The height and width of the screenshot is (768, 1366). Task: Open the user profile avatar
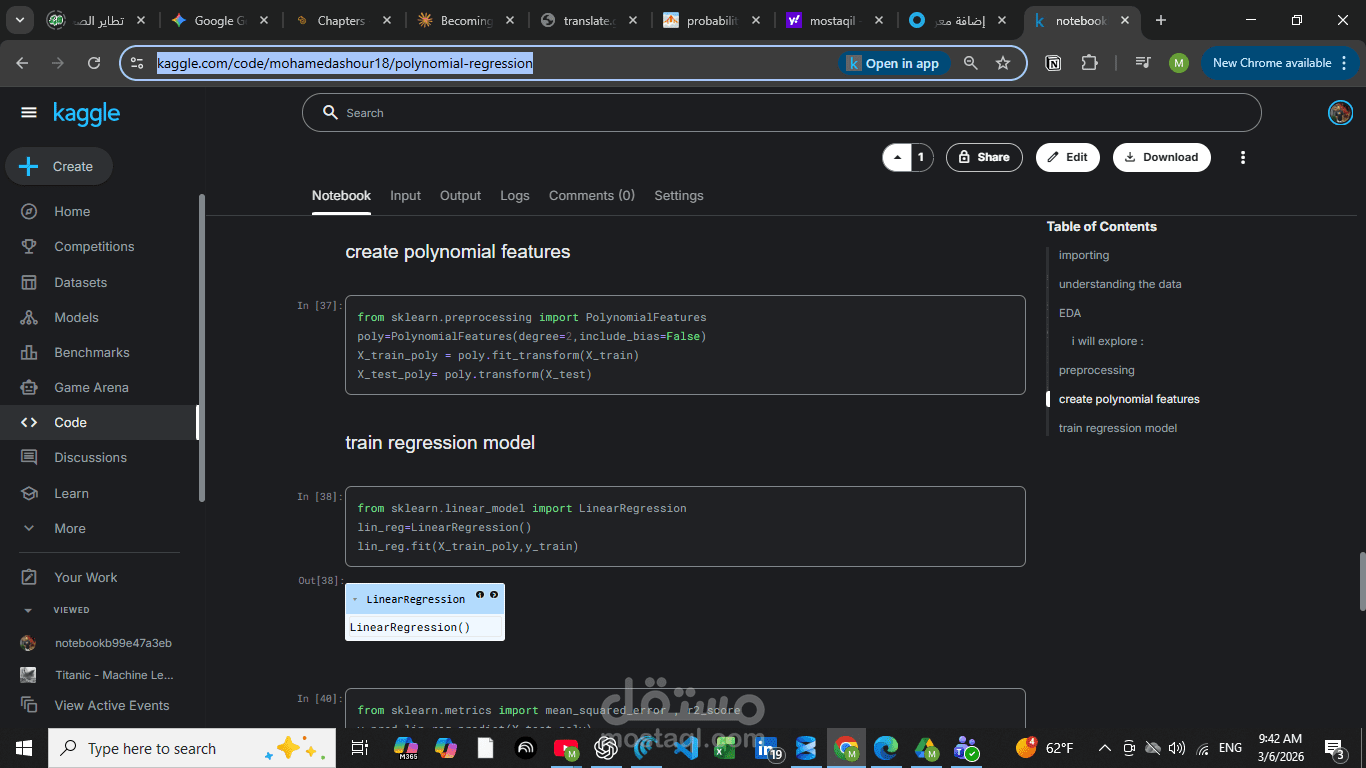point(1340,113)
